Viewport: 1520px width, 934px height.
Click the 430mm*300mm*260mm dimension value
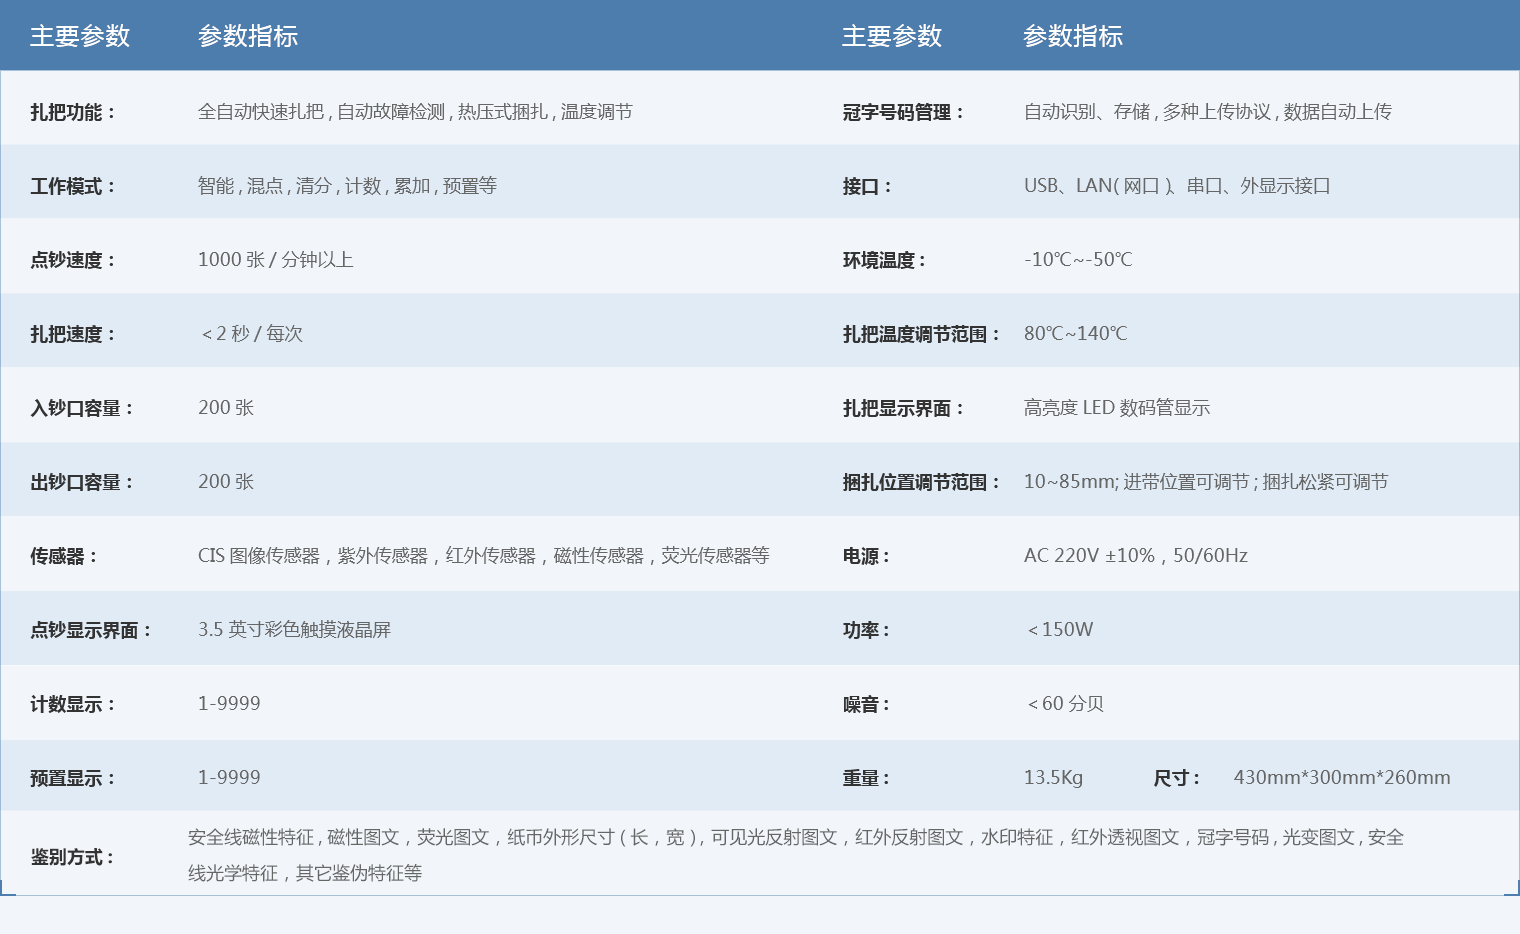click(1341, 778)
